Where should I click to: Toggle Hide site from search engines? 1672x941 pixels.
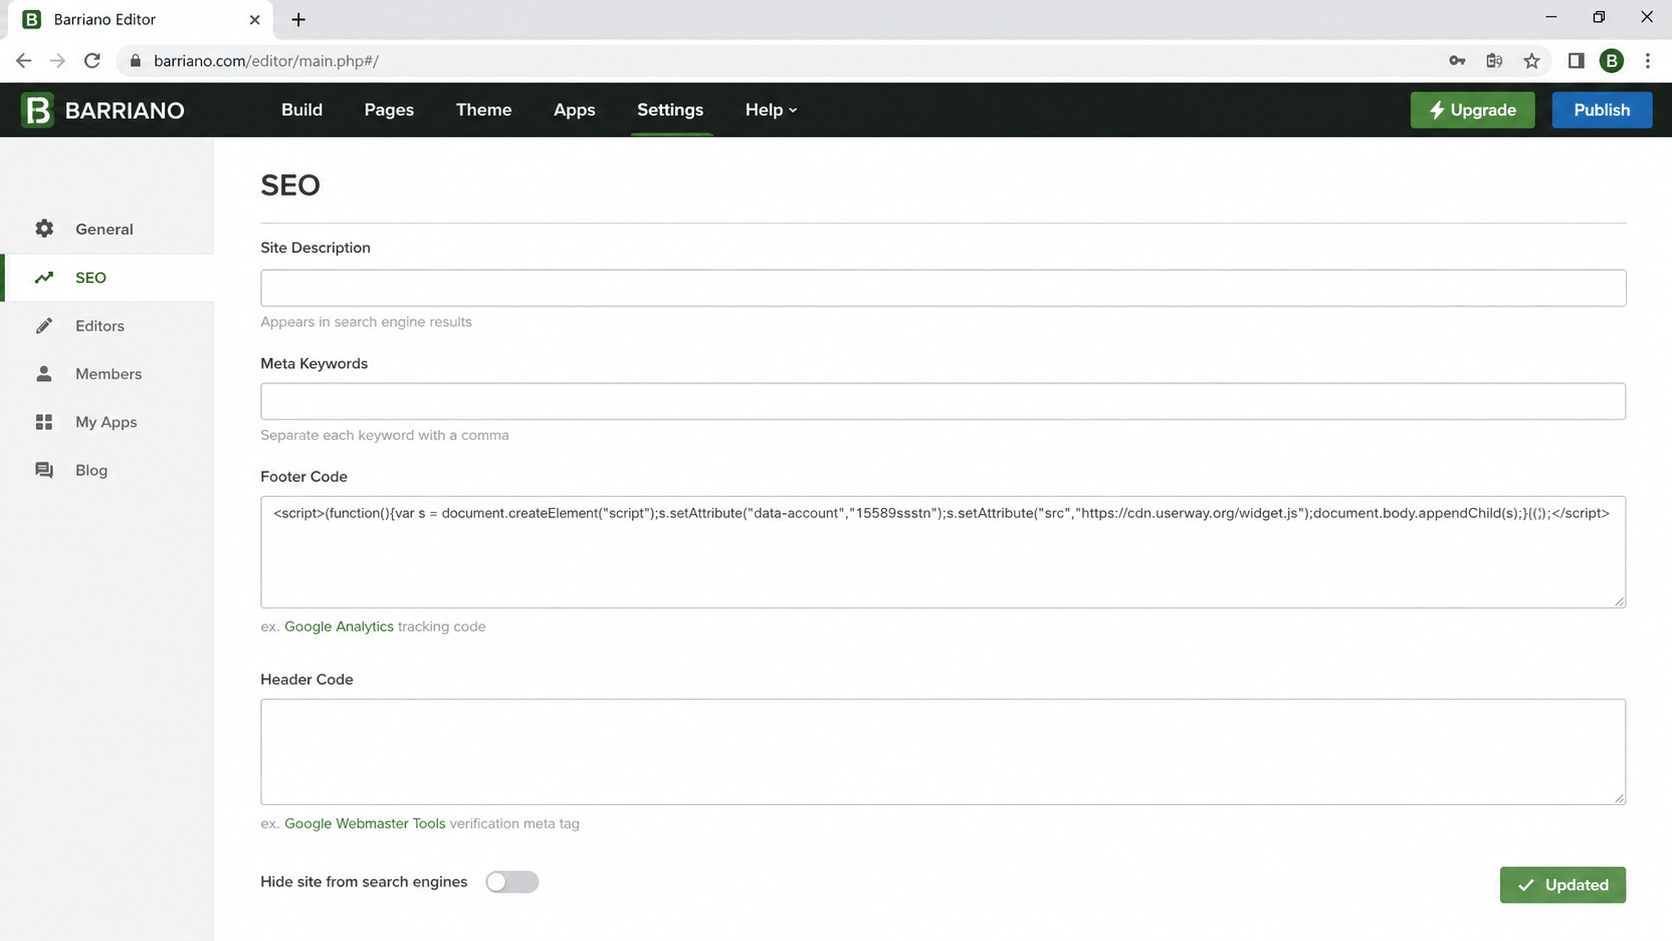tap(512, 882)
